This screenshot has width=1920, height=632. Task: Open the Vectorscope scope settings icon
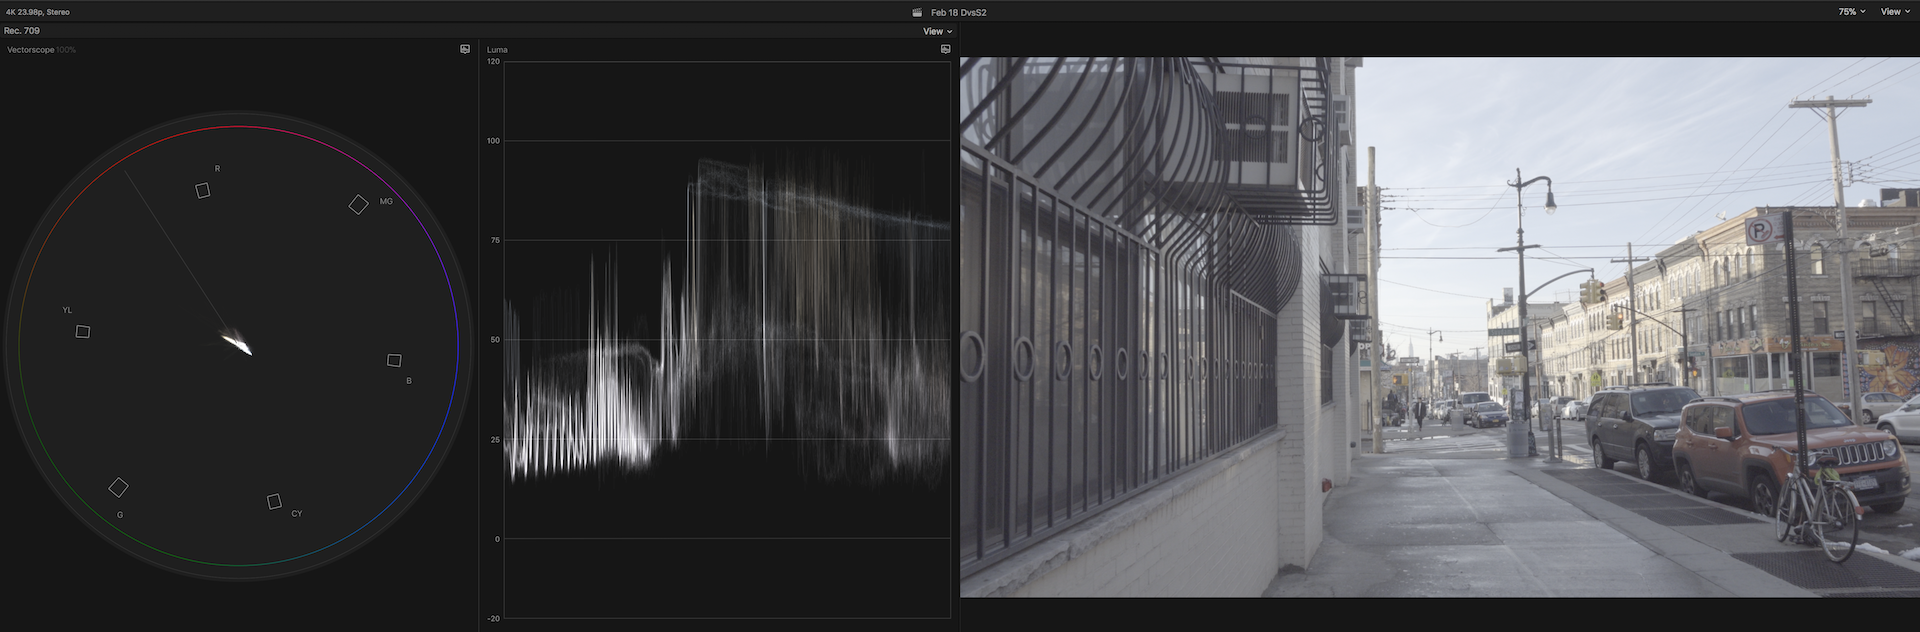click(x=465, y=49)
